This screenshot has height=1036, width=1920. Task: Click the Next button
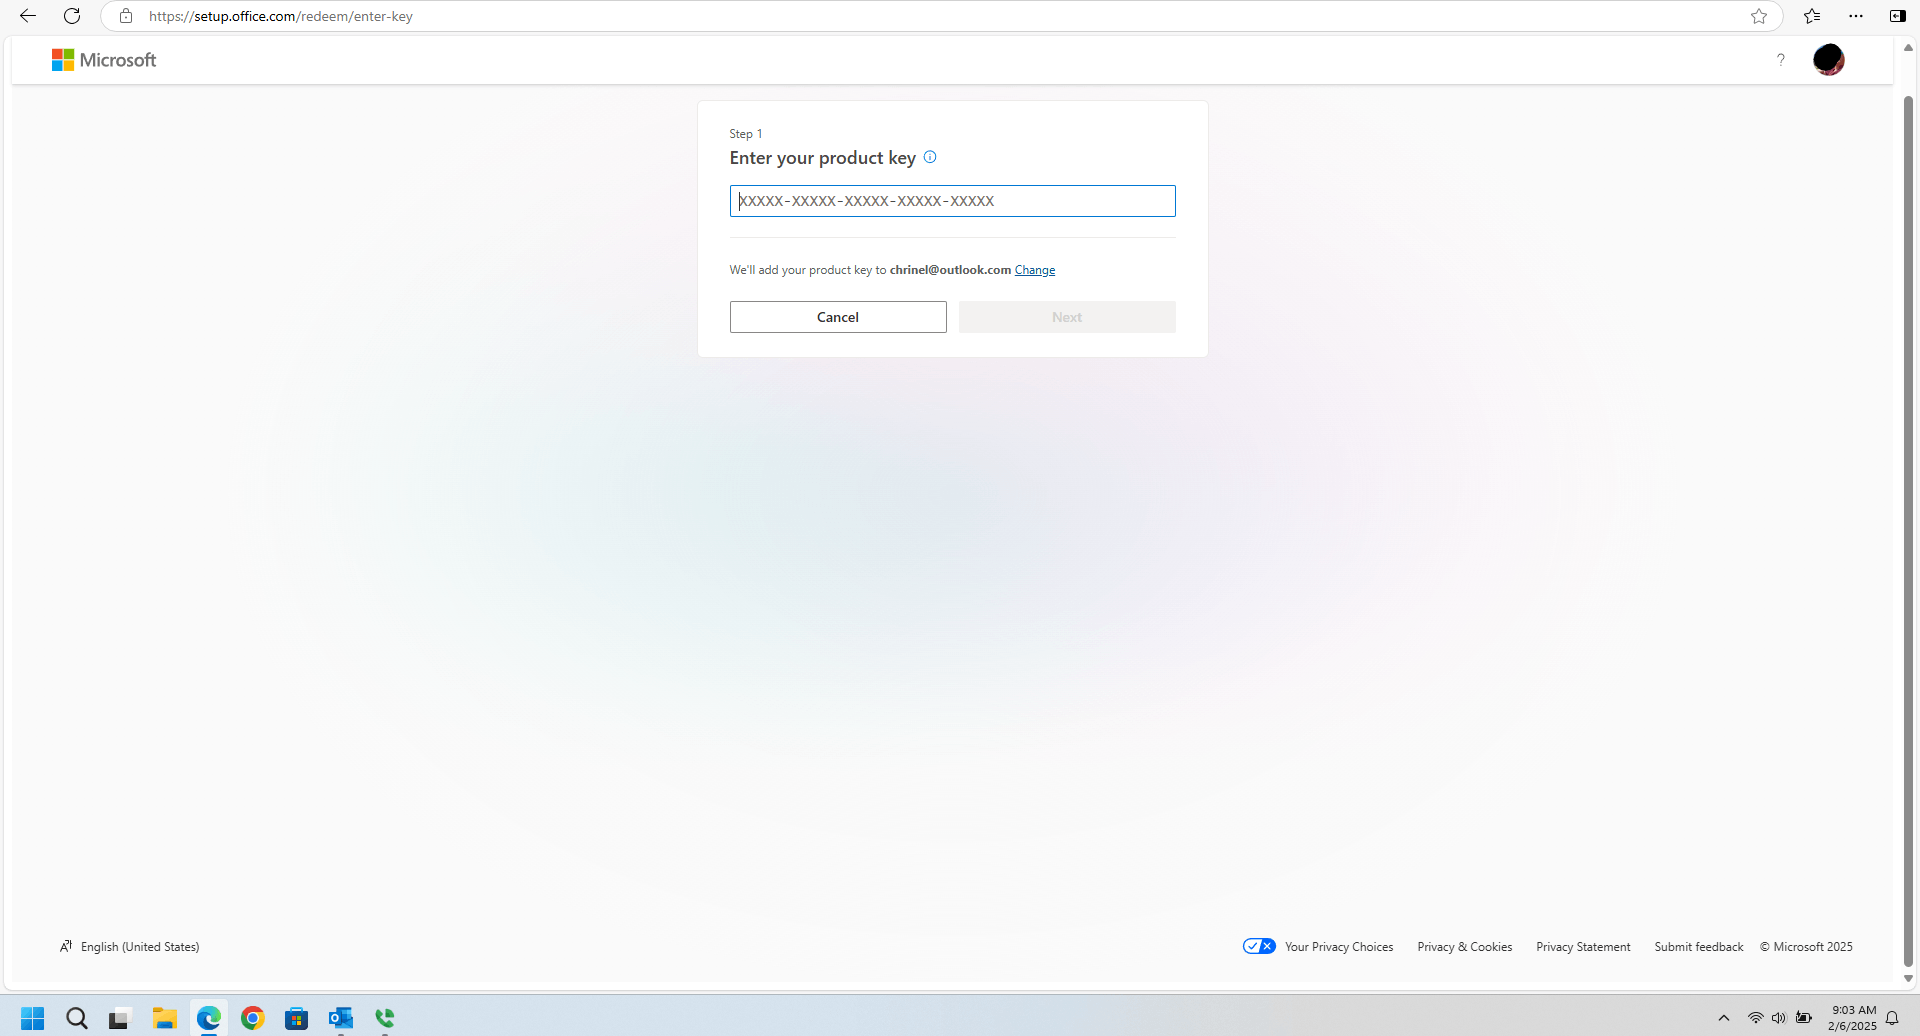click(x=1067, y=317)
